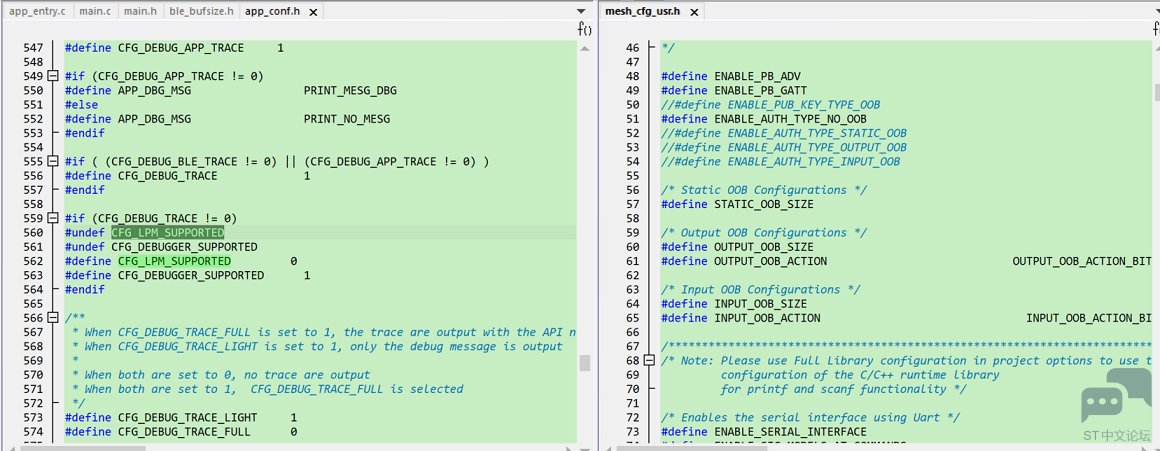Click the Static OOB Configurations comment
This screenshot has height=451, width=1160.
[764, 190]
